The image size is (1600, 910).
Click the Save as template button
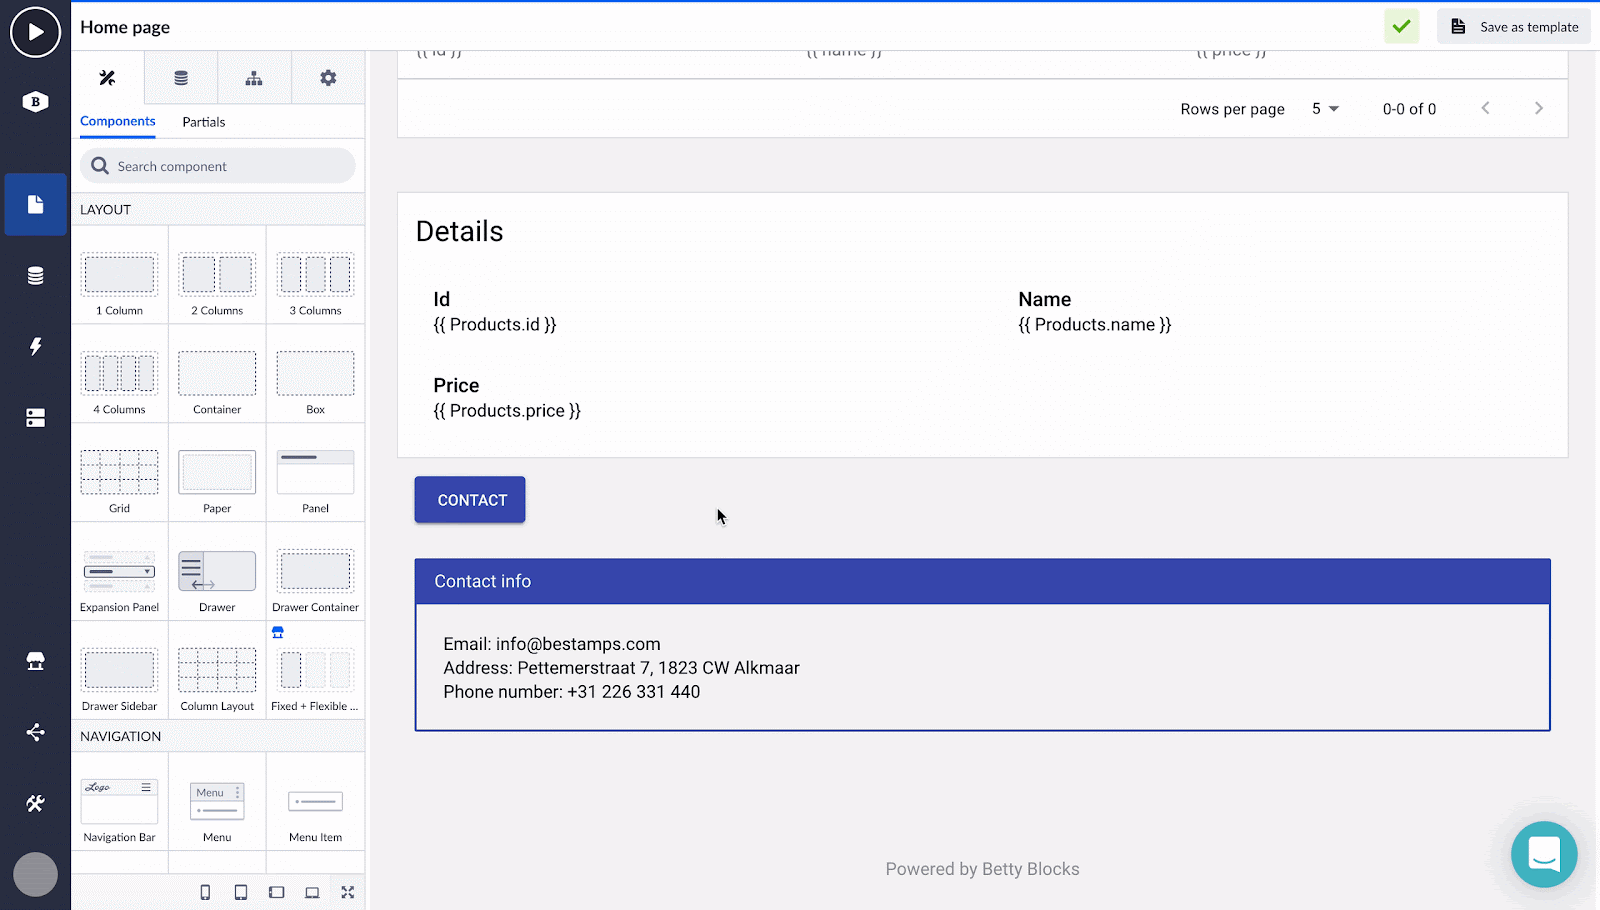pos(1514,27)
